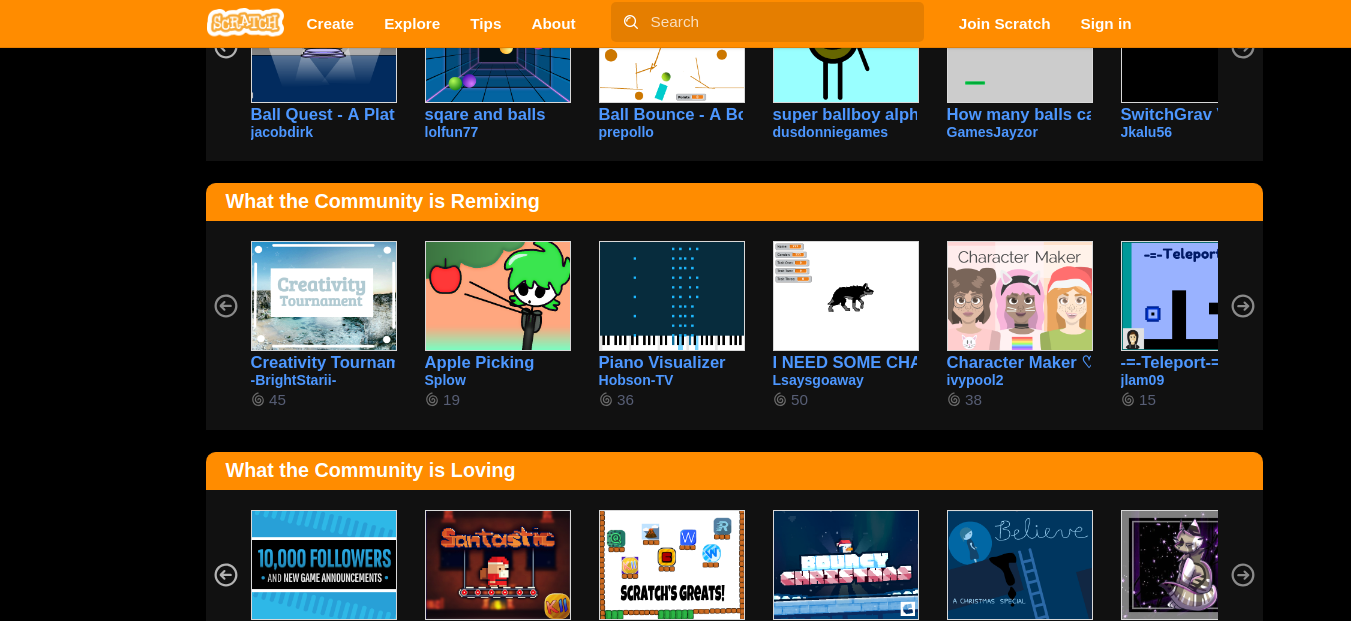Open the 10,000 Followers project thumbnail
This screenshot has width=1351, height=621.
(x=323, y=565)
